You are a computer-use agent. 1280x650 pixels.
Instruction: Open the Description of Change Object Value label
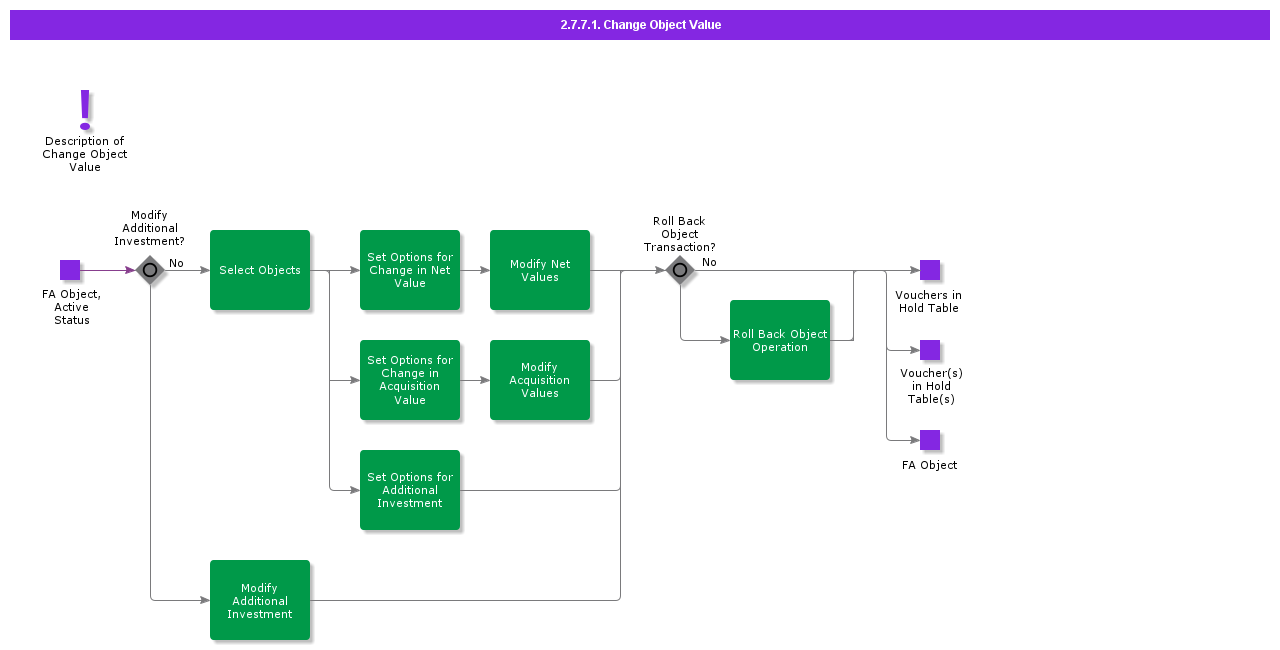84,154
